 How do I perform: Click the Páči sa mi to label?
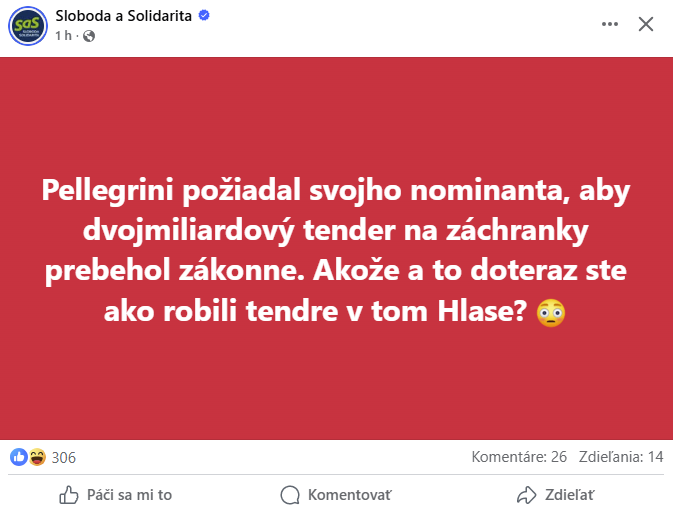[130, 495]
